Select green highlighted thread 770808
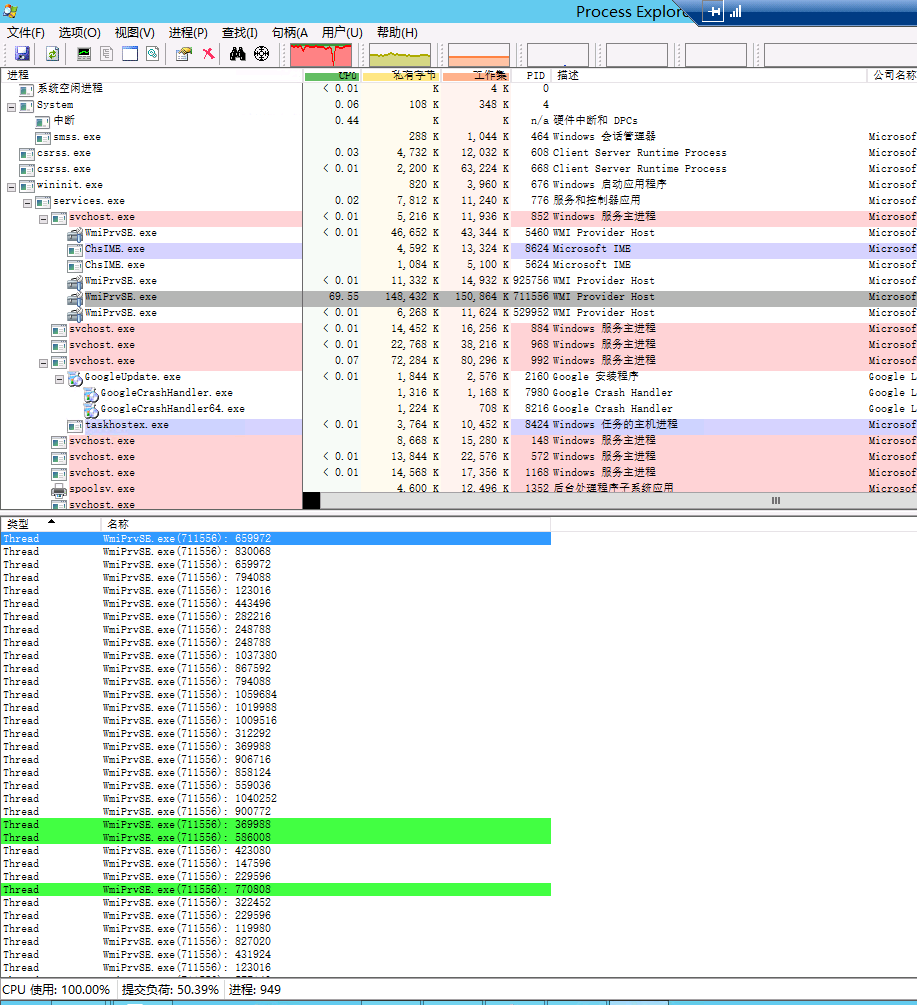Image resolution: width=917 pixels, height=1005 pixels. (x=276, y=890)
